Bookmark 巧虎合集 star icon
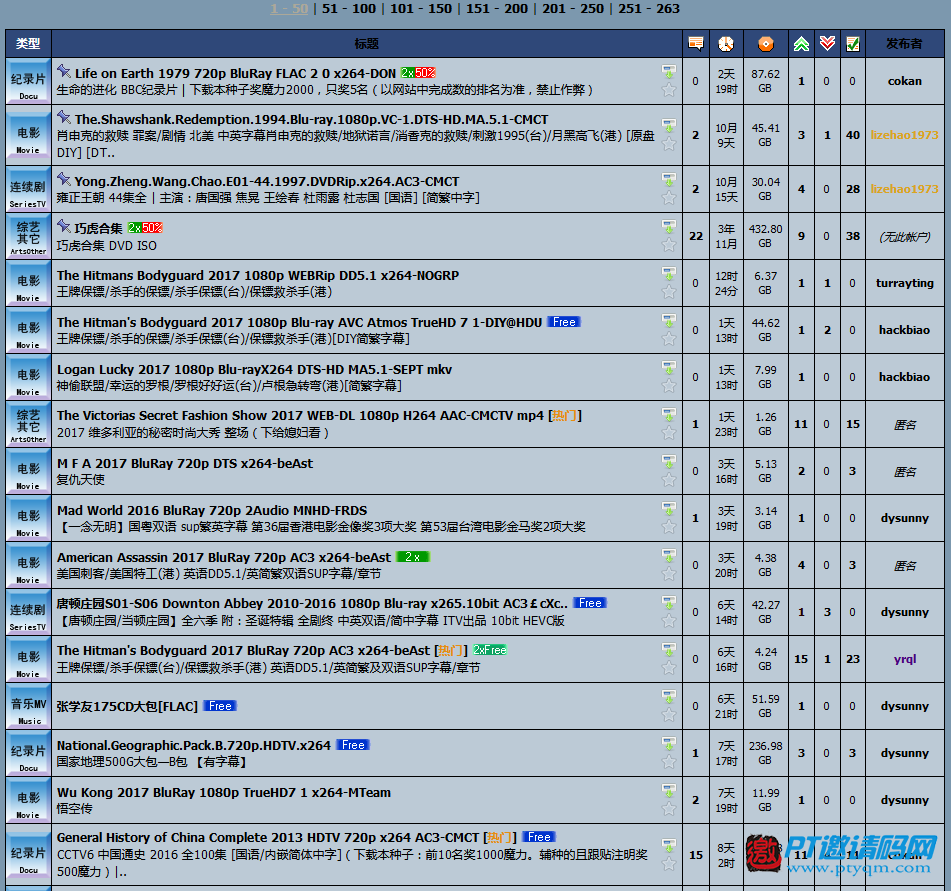The height and width of the screenshot is (891, 951). click(x=668, y=244)
